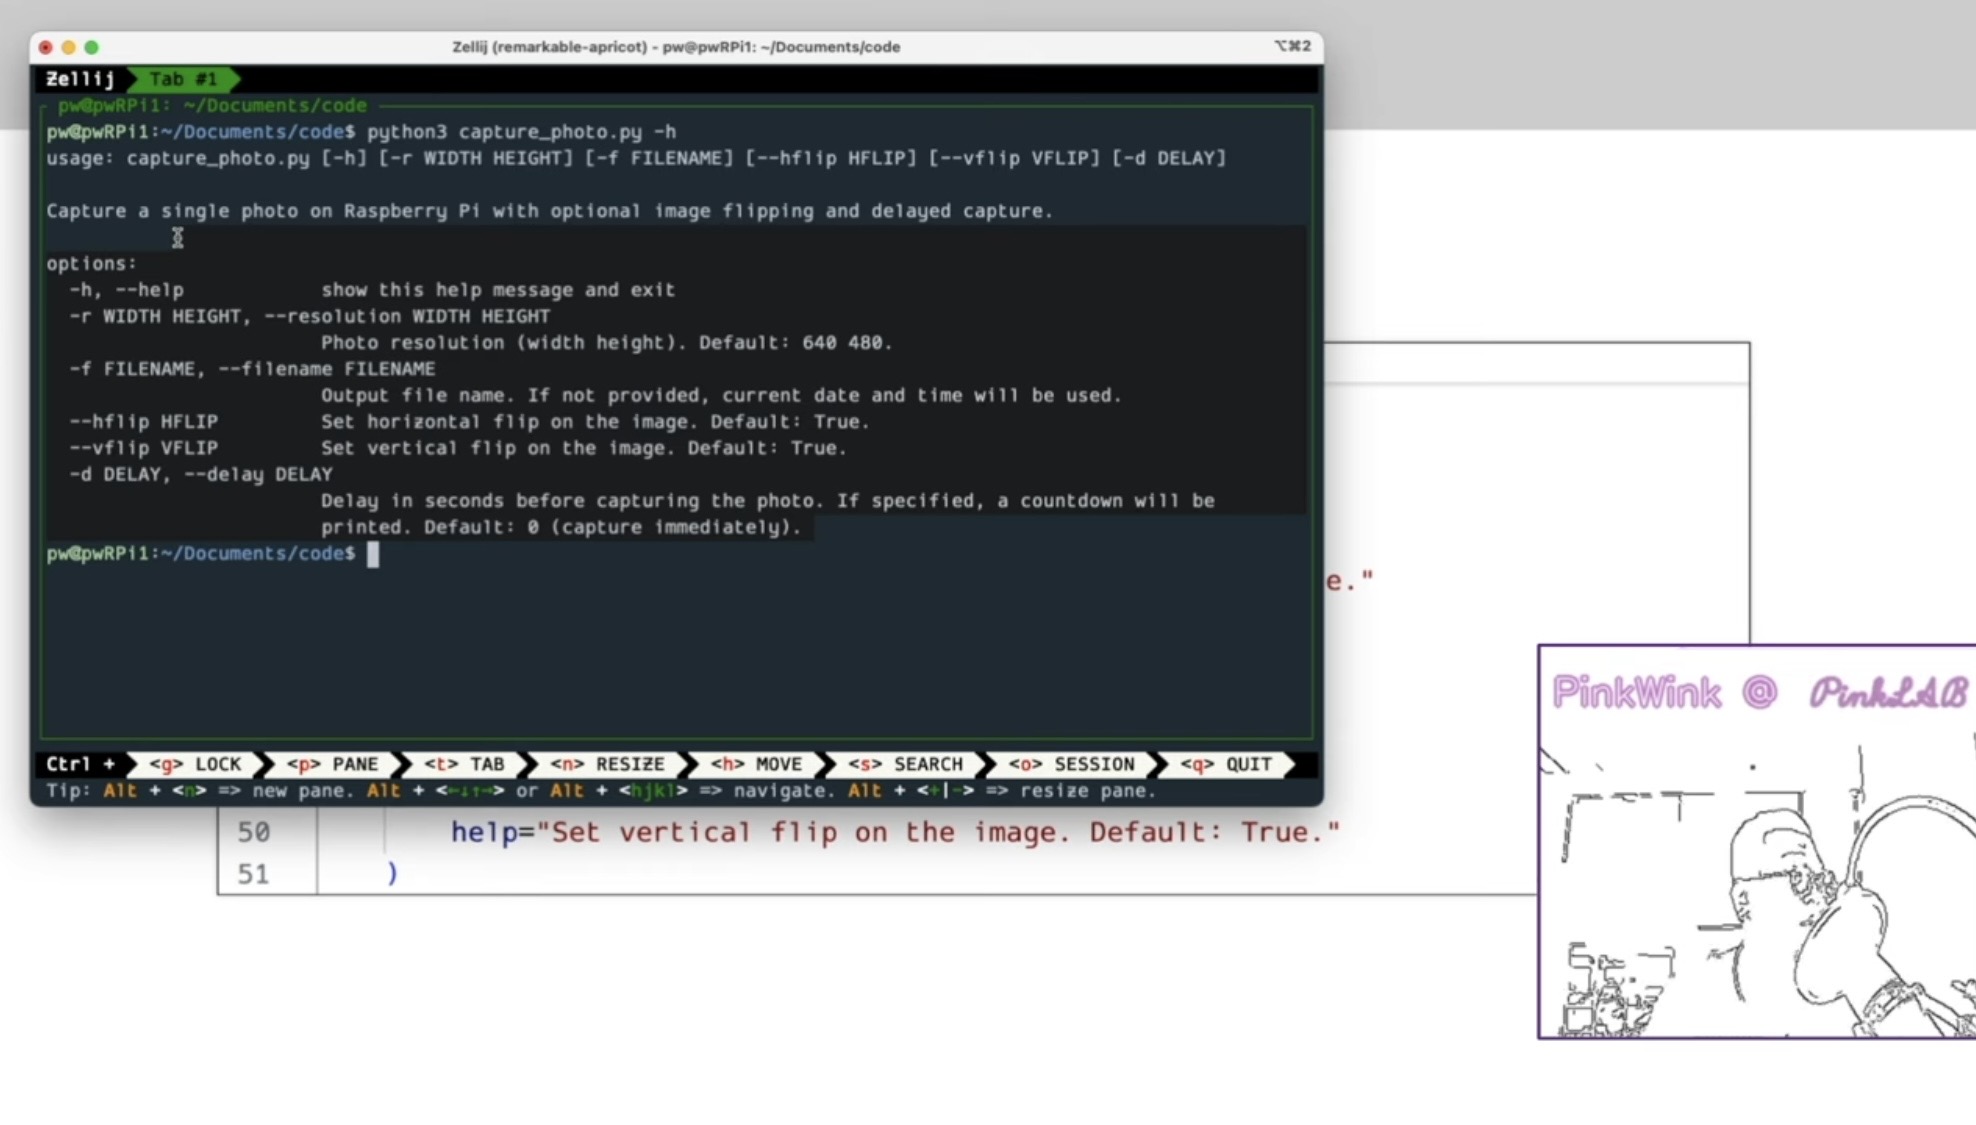Select the PANE mode in the Zellij bar
Viewport: 1976px width, 1125px height.
pos(332,764)
